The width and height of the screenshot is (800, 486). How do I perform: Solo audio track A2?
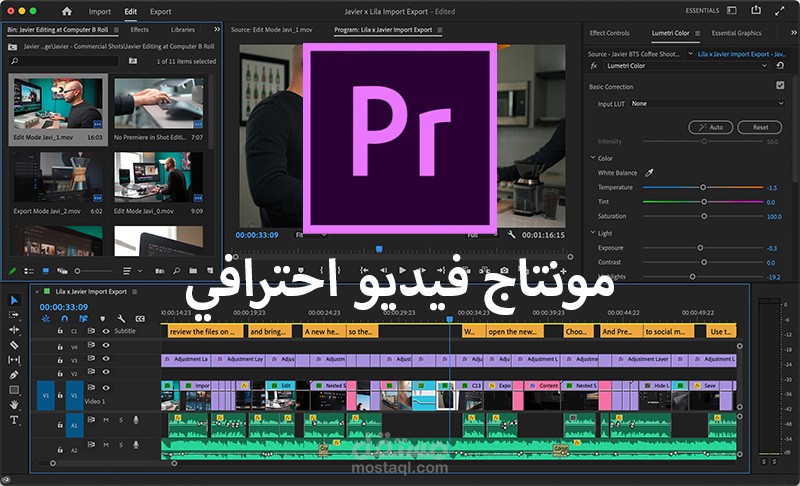[x=121, y=445]
